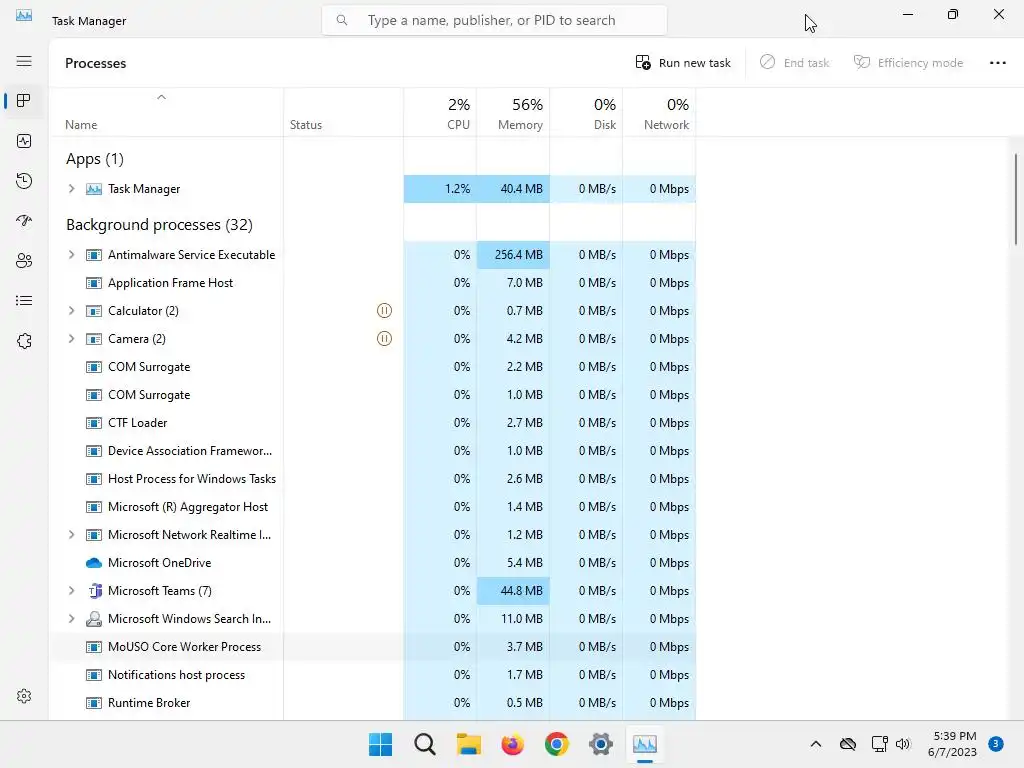Open the notification count badge

[x=995, y=744]
